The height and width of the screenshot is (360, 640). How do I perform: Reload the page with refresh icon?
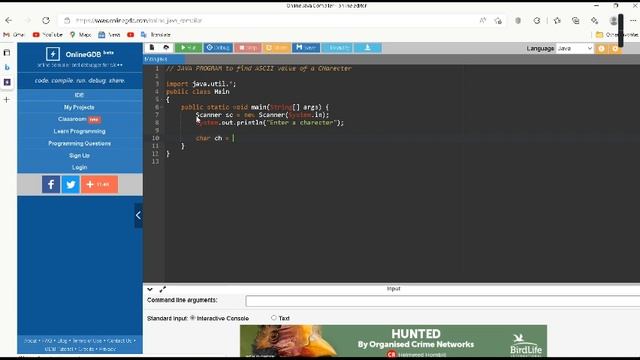[46, 20]
